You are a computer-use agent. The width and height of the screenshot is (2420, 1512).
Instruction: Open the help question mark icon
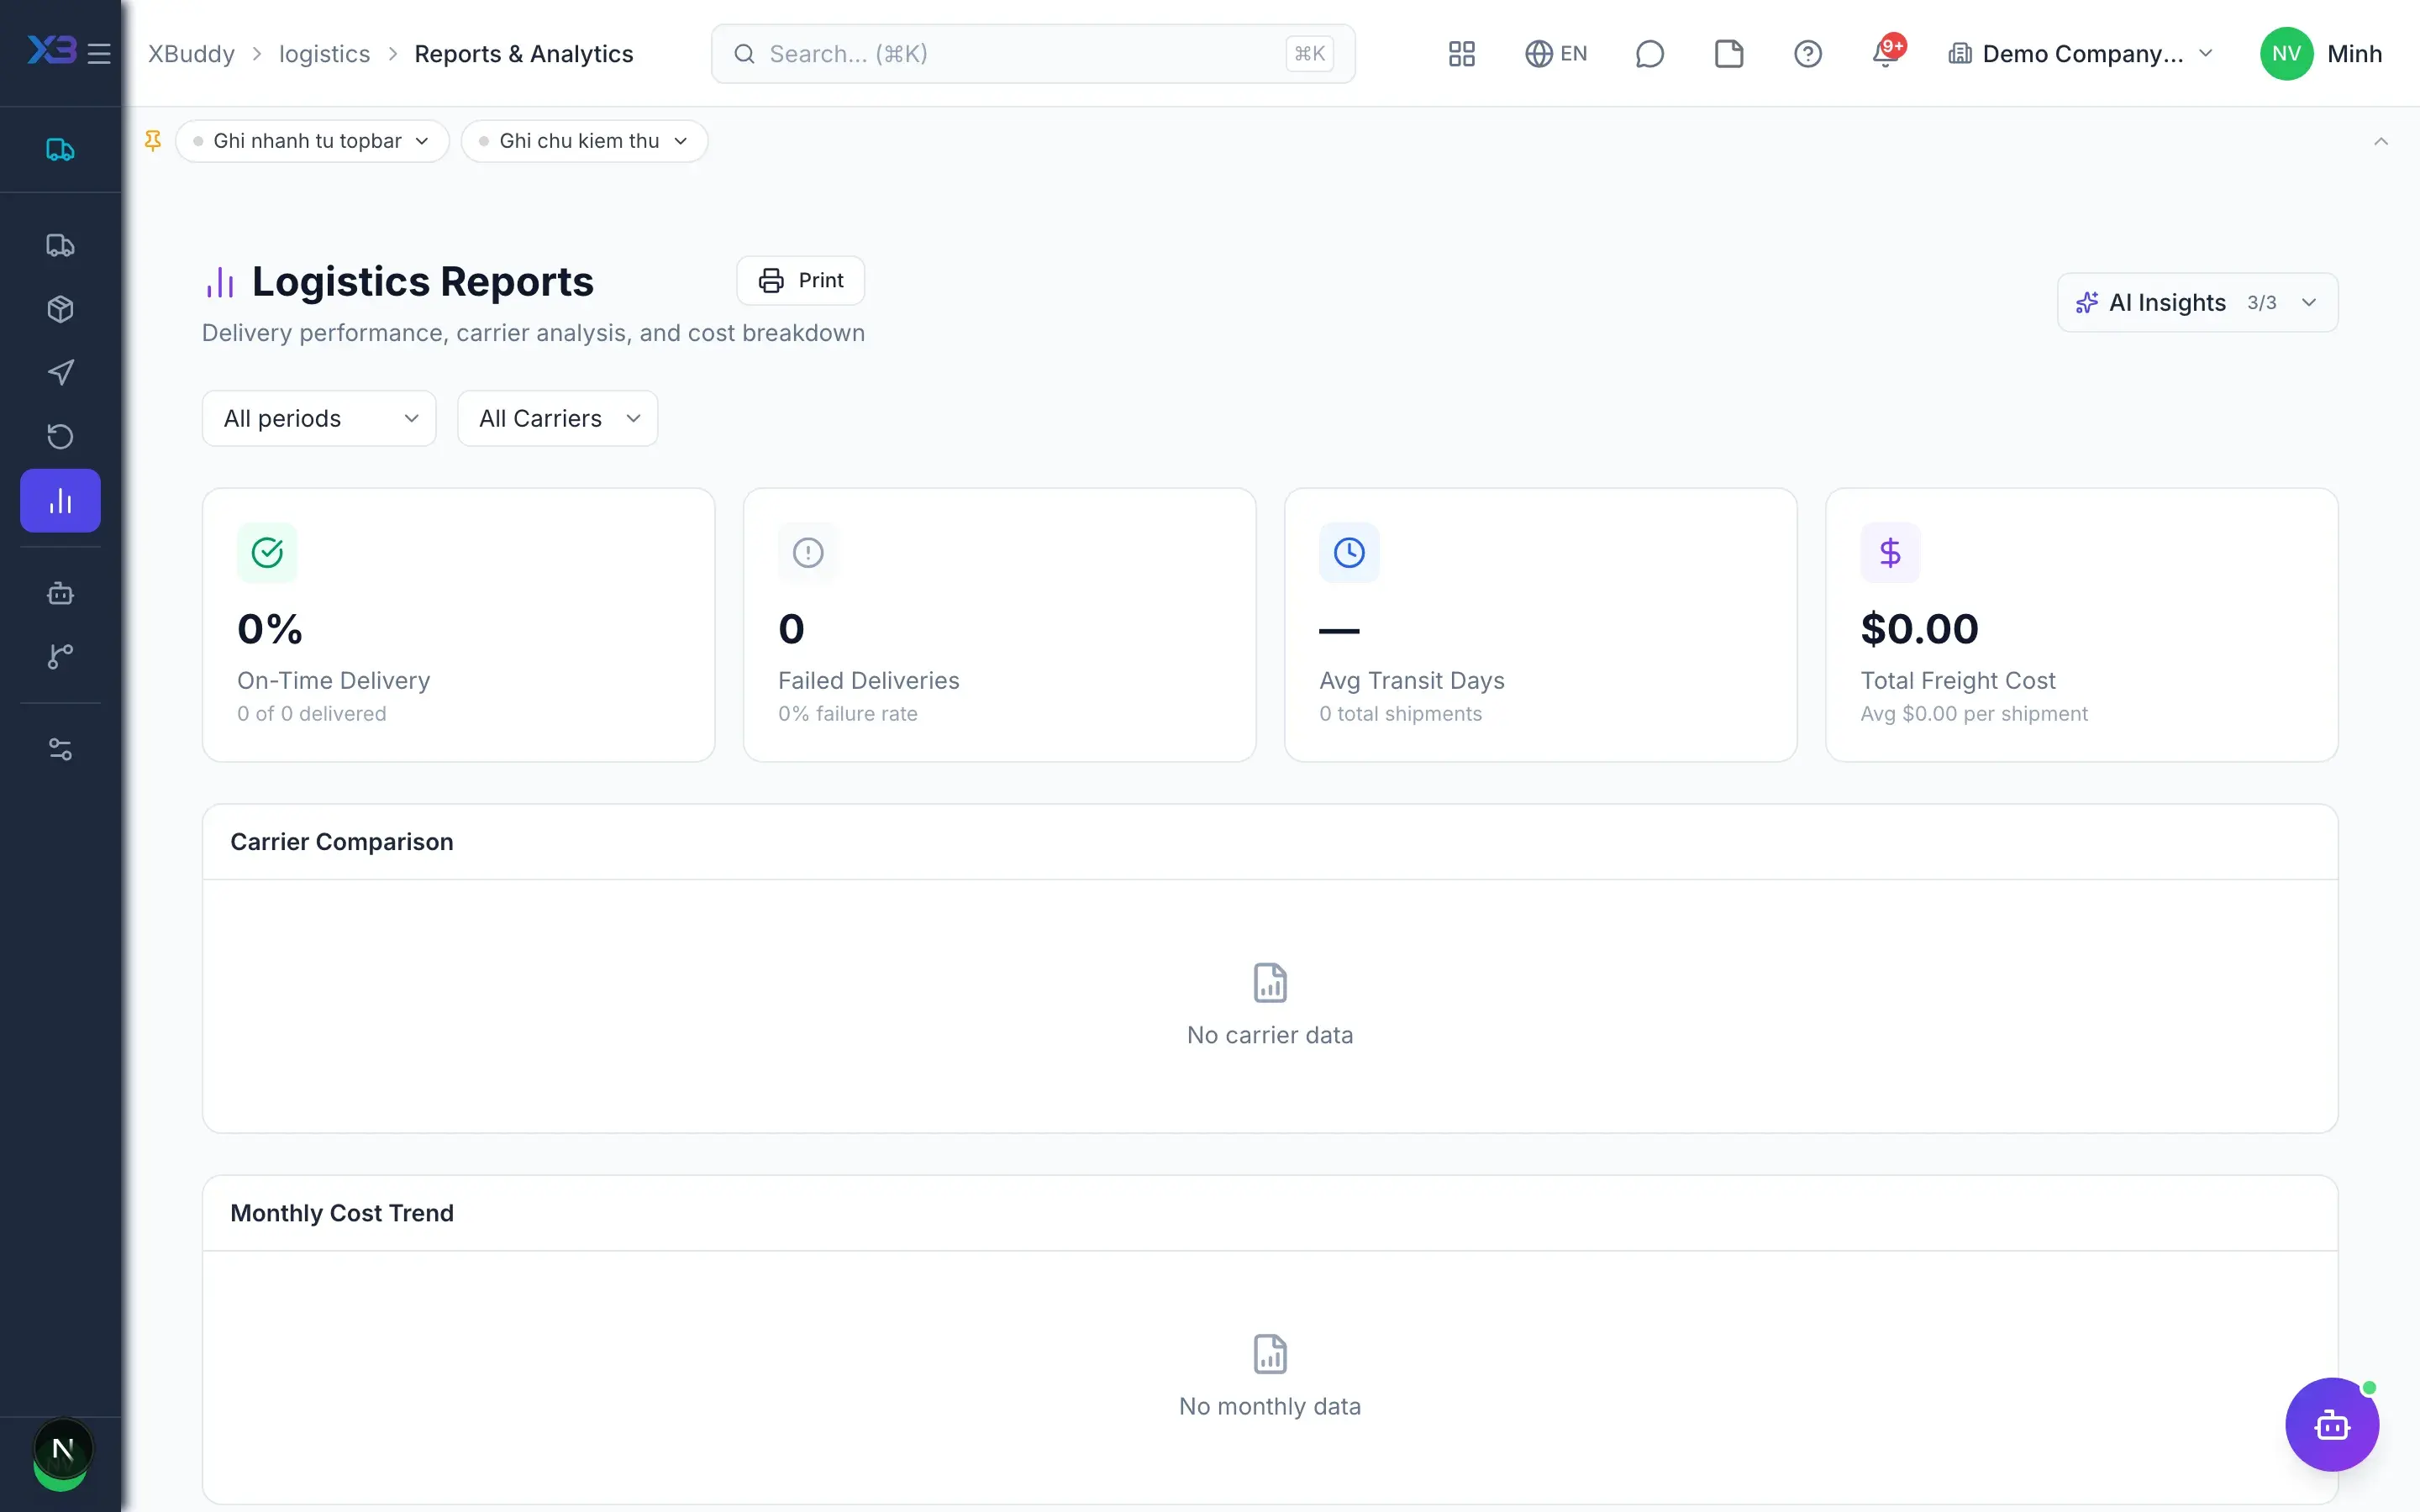(1807, 54)
